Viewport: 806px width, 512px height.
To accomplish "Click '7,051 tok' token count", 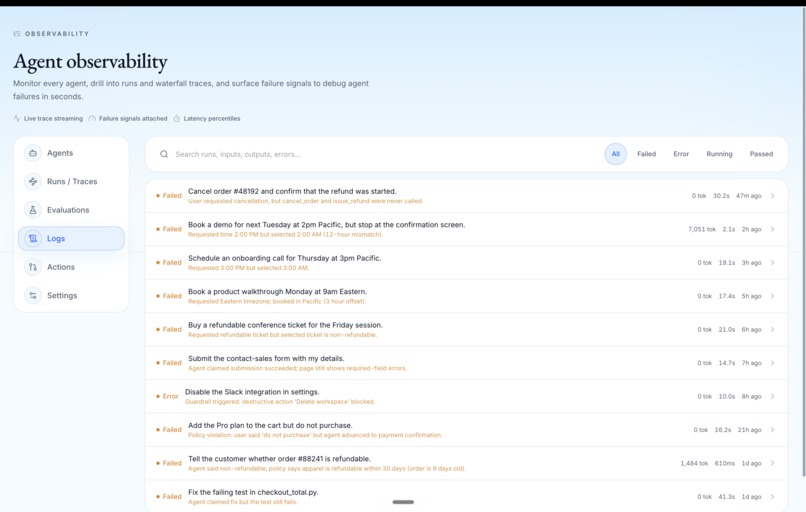I will pos(702,229).
